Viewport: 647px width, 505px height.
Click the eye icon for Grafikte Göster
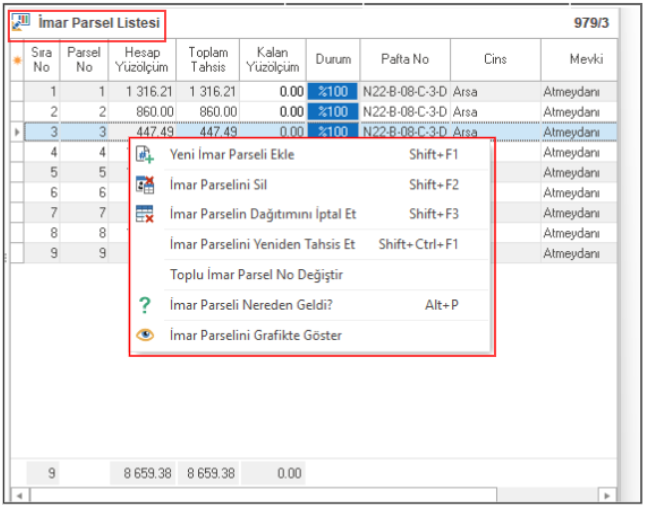pyautogui.click(x=145, y=335)
